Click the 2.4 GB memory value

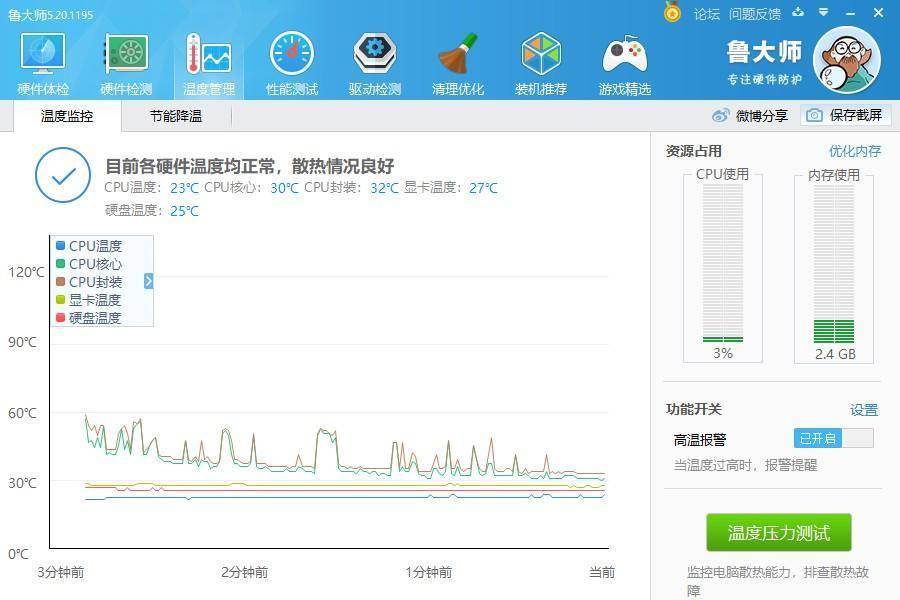[x=835, y=354]
